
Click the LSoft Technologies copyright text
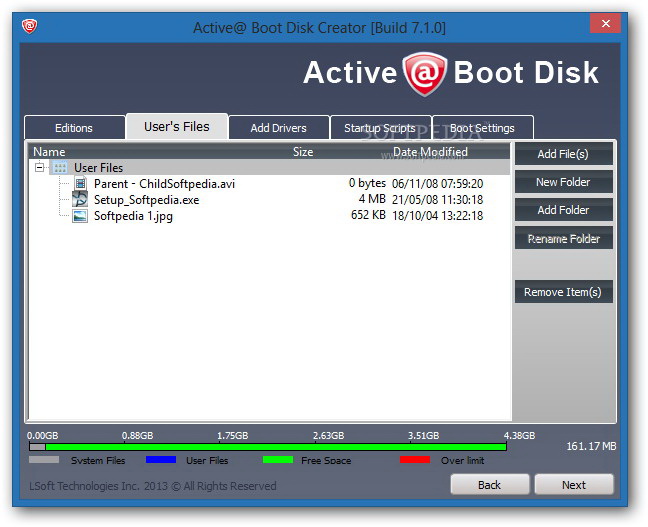tap(152, 486)
